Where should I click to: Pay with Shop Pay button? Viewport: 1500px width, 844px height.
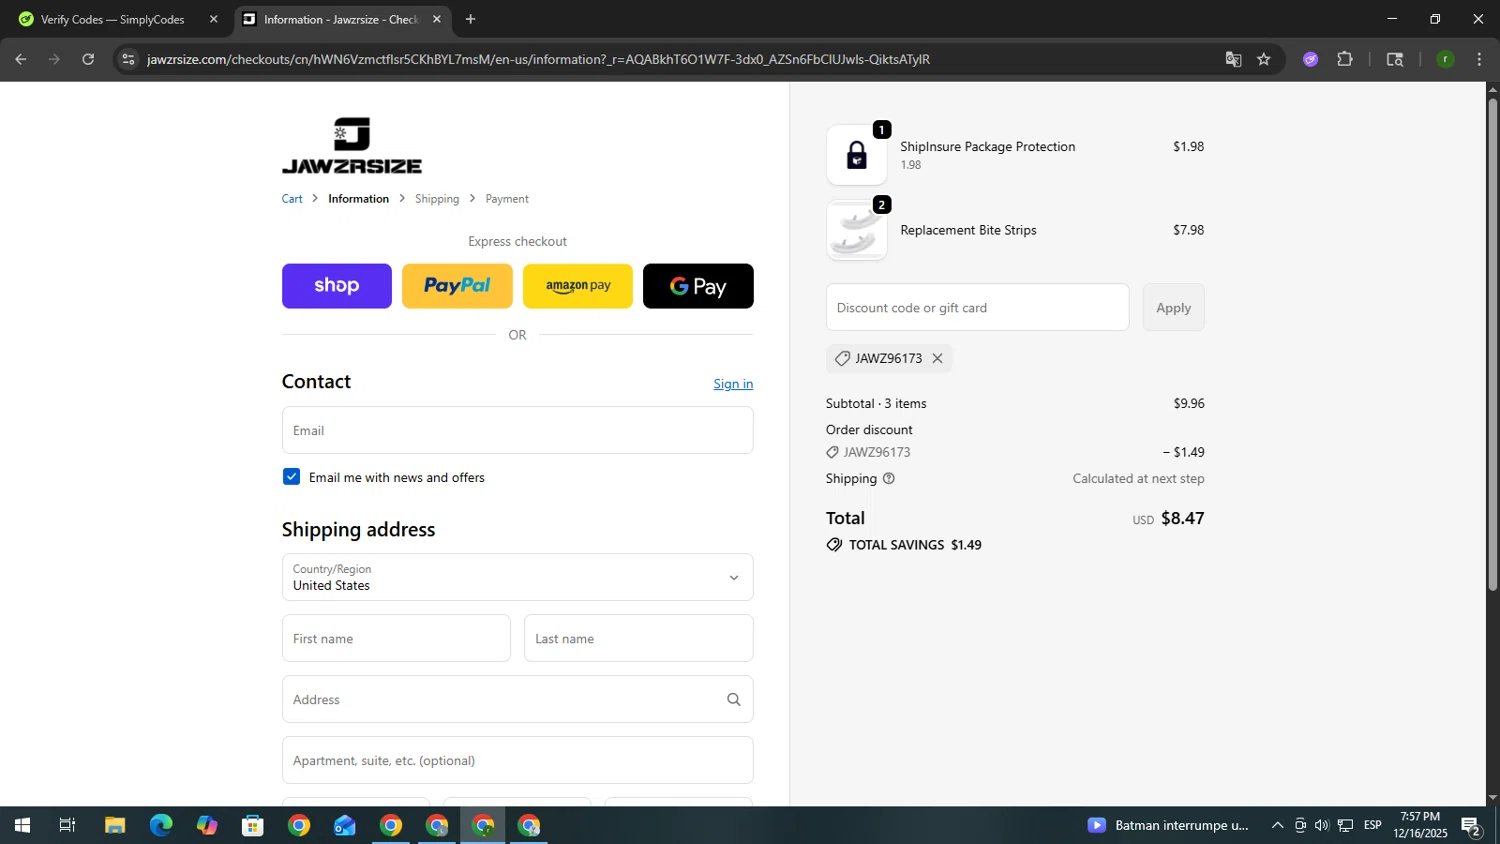(337, 286)
